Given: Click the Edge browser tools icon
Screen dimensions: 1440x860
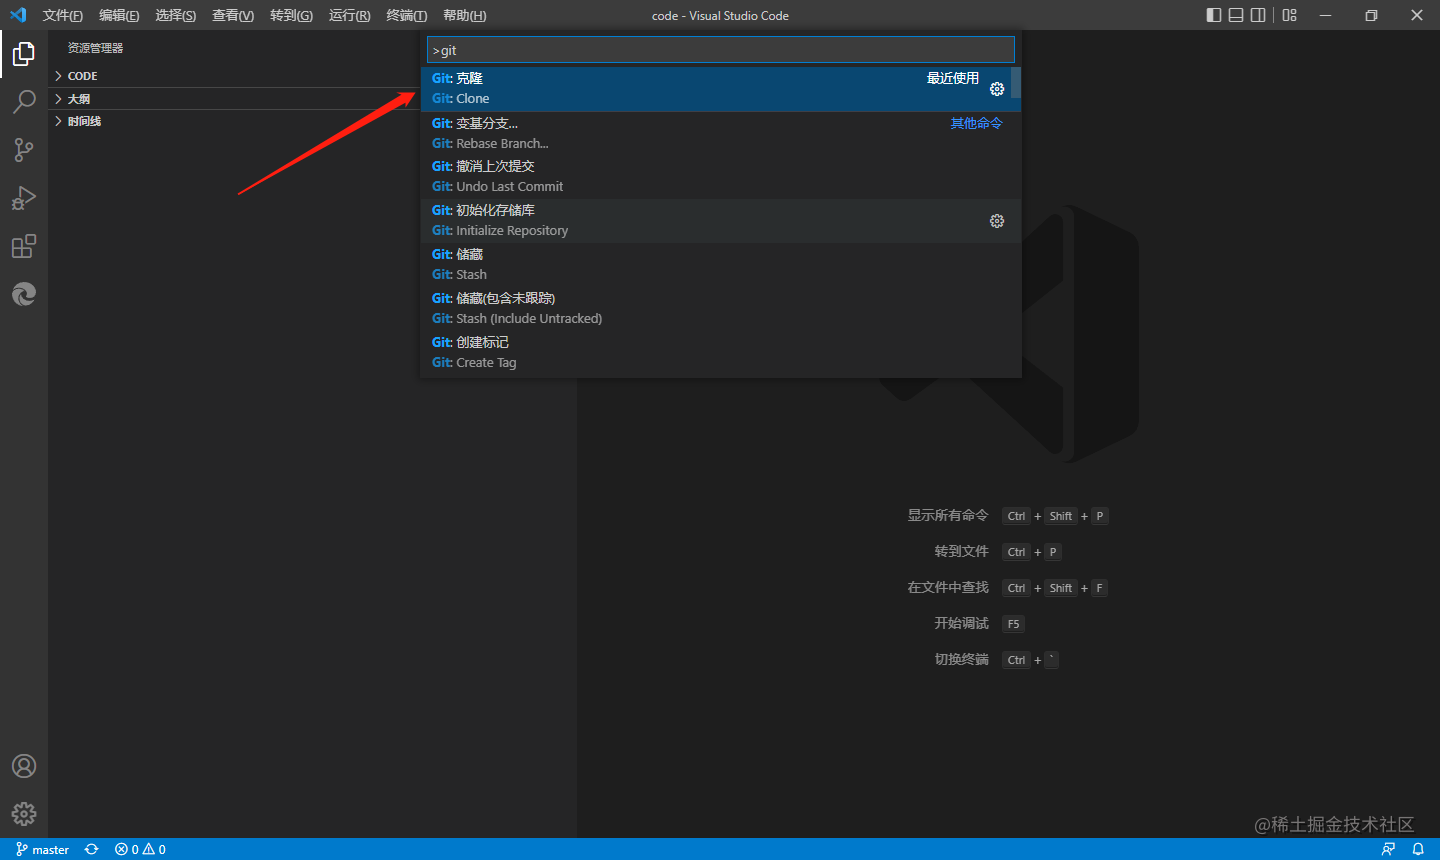Looking at the screenshot, I should [24, 294].
